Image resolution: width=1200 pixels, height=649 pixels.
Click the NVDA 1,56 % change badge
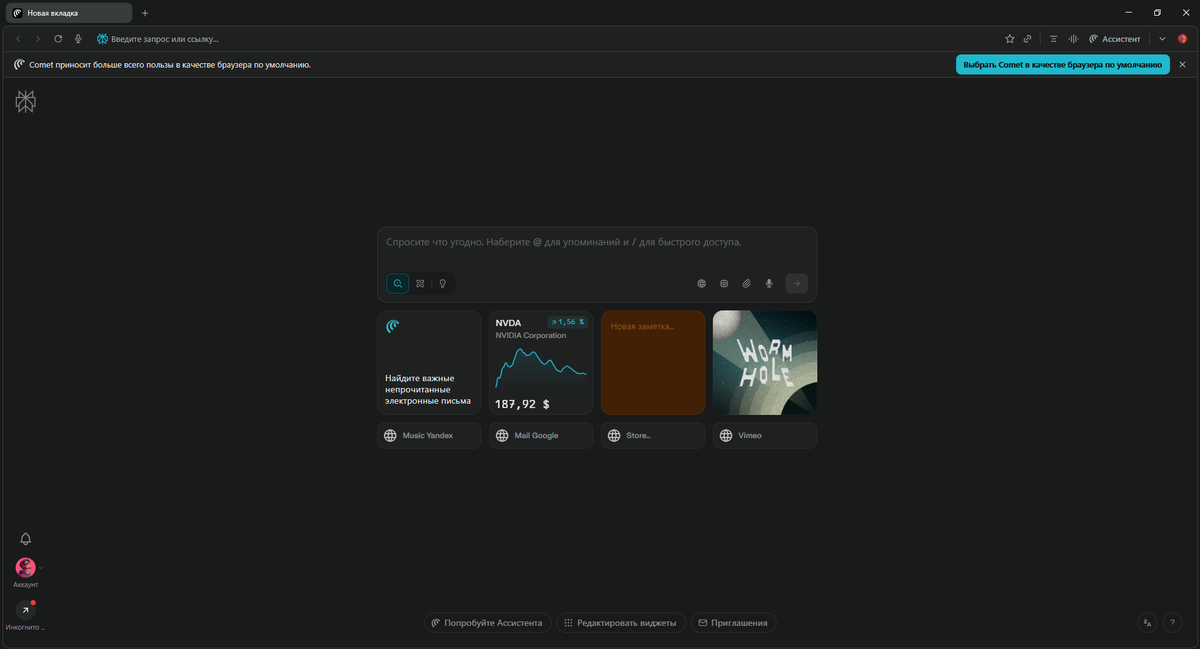pyautogui.click(x=566, y=322)
